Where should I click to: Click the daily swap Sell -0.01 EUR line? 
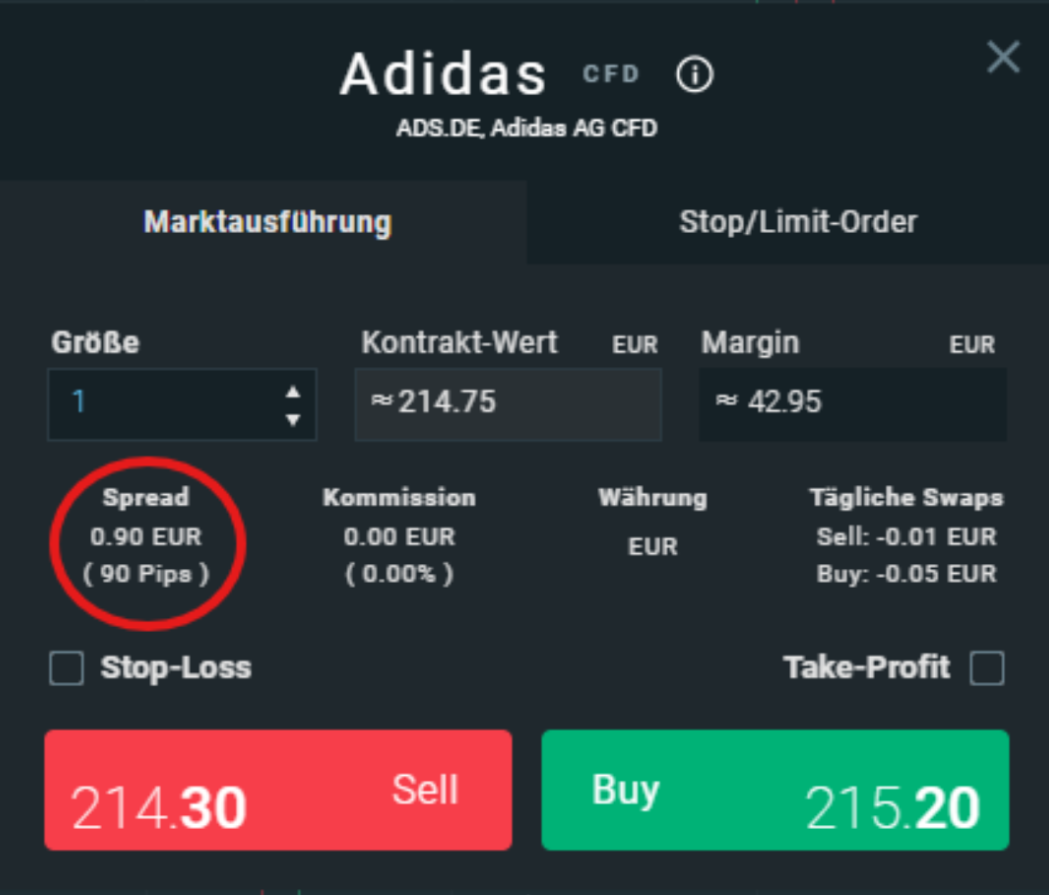coord(906,537)
